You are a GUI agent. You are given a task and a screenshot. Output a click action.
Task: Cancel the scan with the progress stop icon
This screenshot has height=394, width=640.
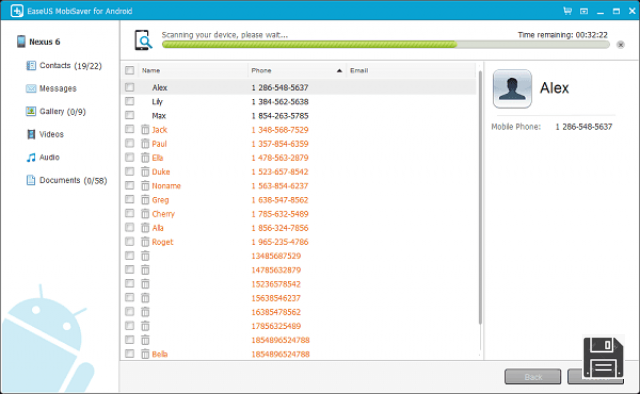[620, 45]
